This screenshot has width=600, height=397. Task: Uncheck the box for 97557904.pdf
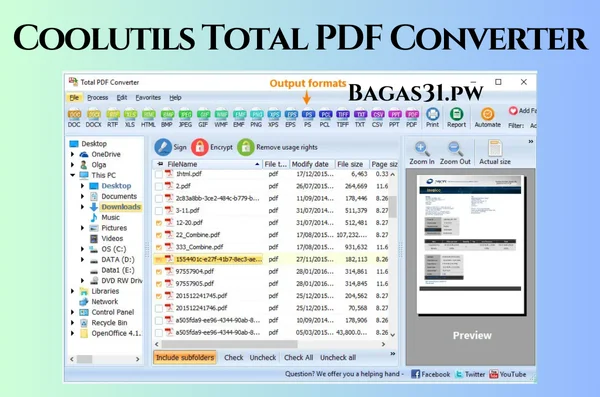coord(158,272)
